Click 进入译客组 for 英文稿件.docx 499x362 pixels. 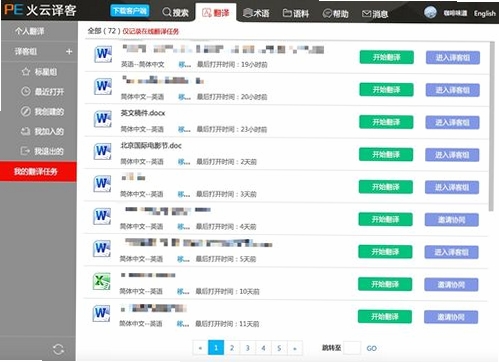click(x=452, y=122)
